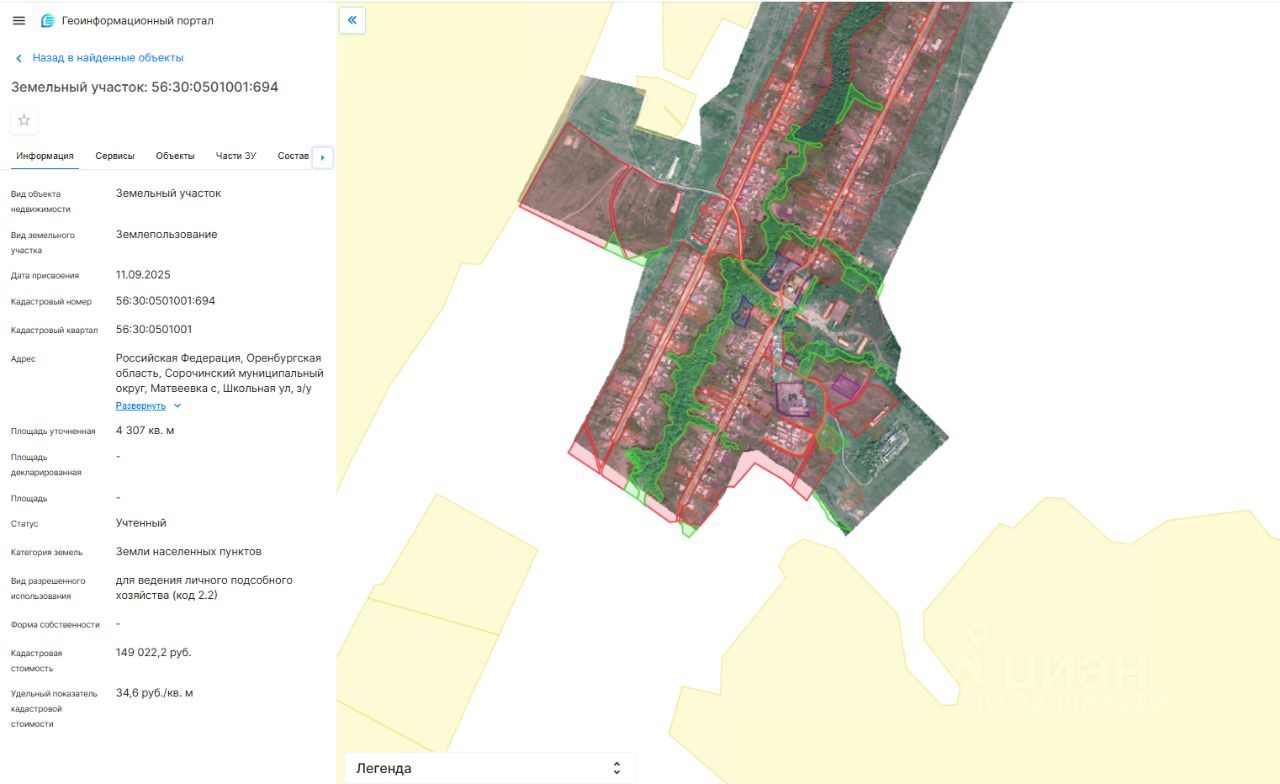Select the Части ЗУ tab
The height and width of the screenshot is (784, 1280).
236,156
